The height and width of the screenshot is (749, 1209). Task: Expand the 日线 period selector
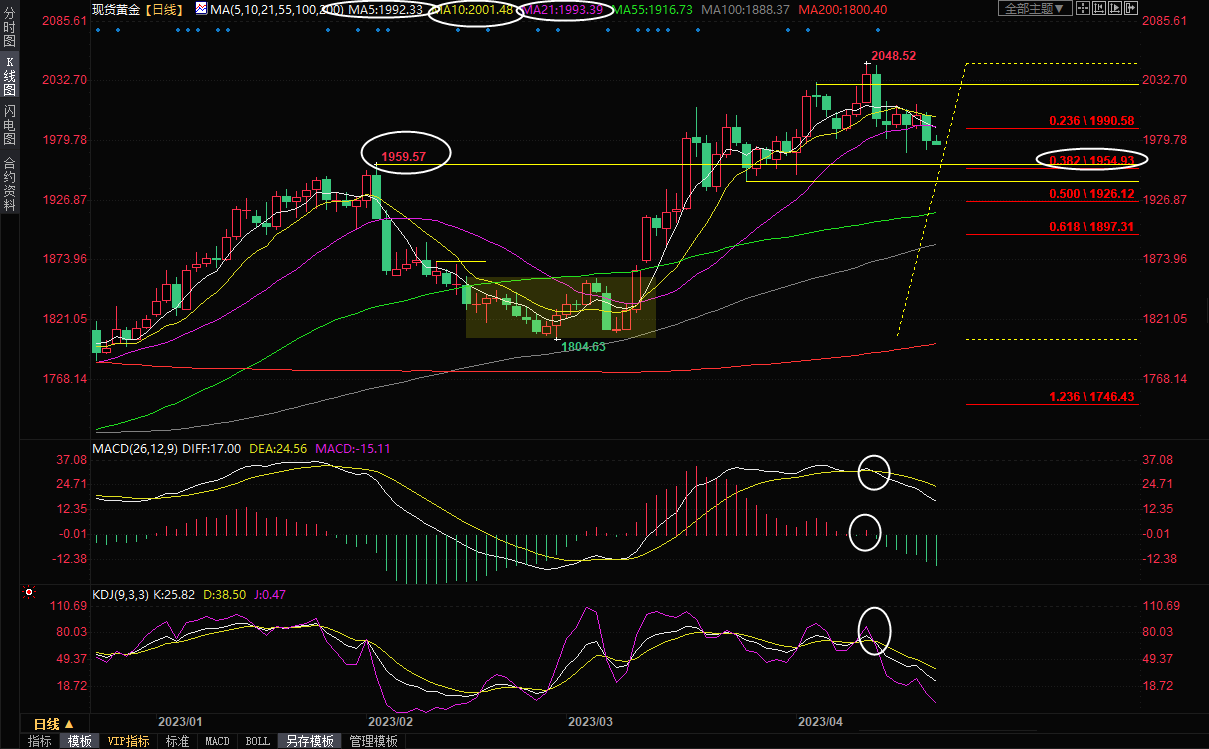coord(53,724)
